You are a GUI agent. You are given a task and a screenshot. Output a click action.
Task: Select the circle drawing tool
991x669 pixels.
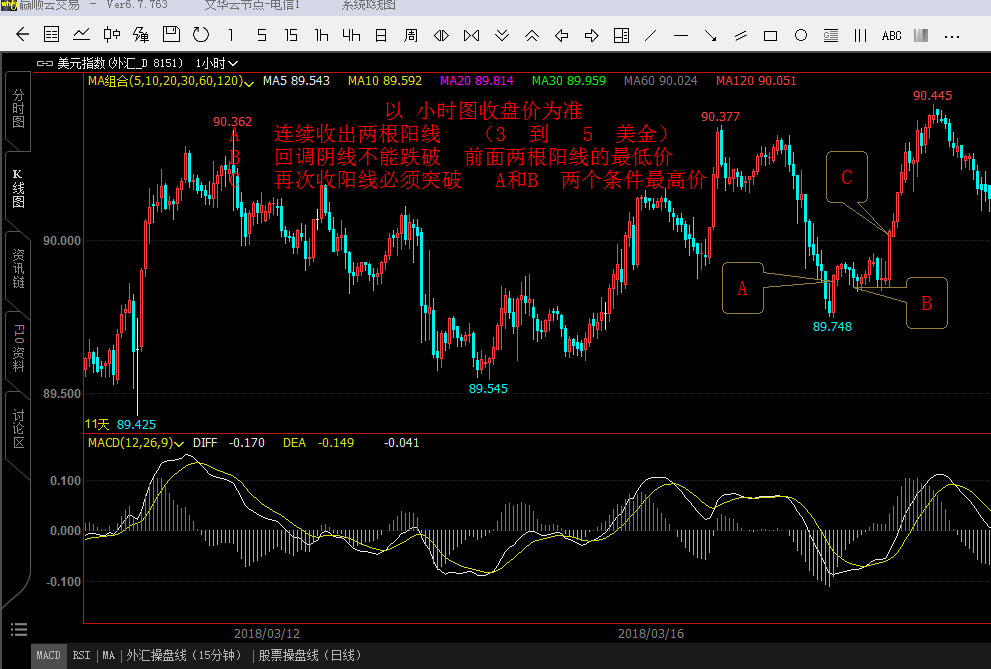pyautogui.click(x=800, y=36)
